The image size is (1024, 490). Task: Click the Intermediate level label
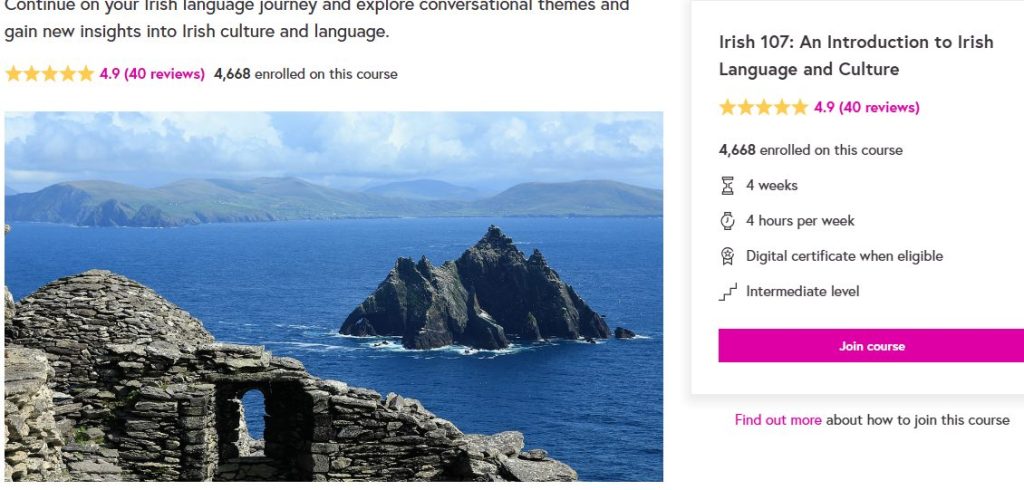click(x=802, y=292)
